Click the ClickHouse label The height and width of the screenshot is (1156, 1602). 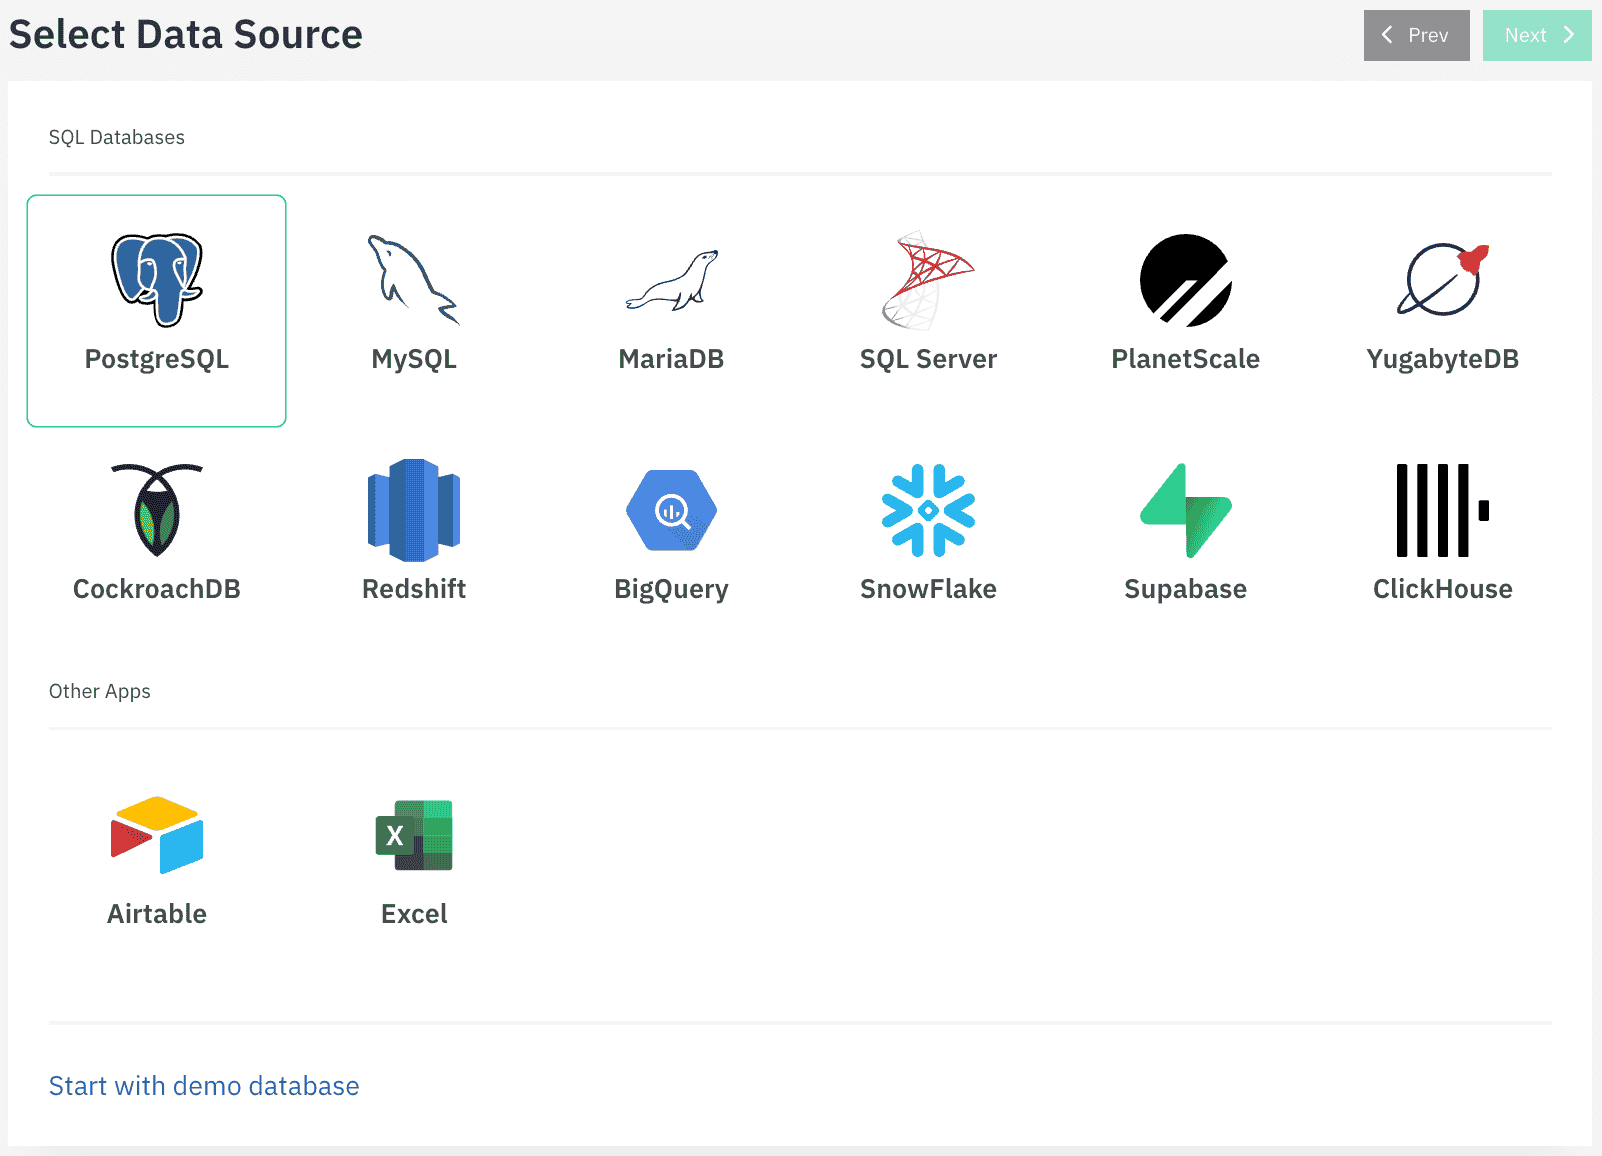(1443, 589)
